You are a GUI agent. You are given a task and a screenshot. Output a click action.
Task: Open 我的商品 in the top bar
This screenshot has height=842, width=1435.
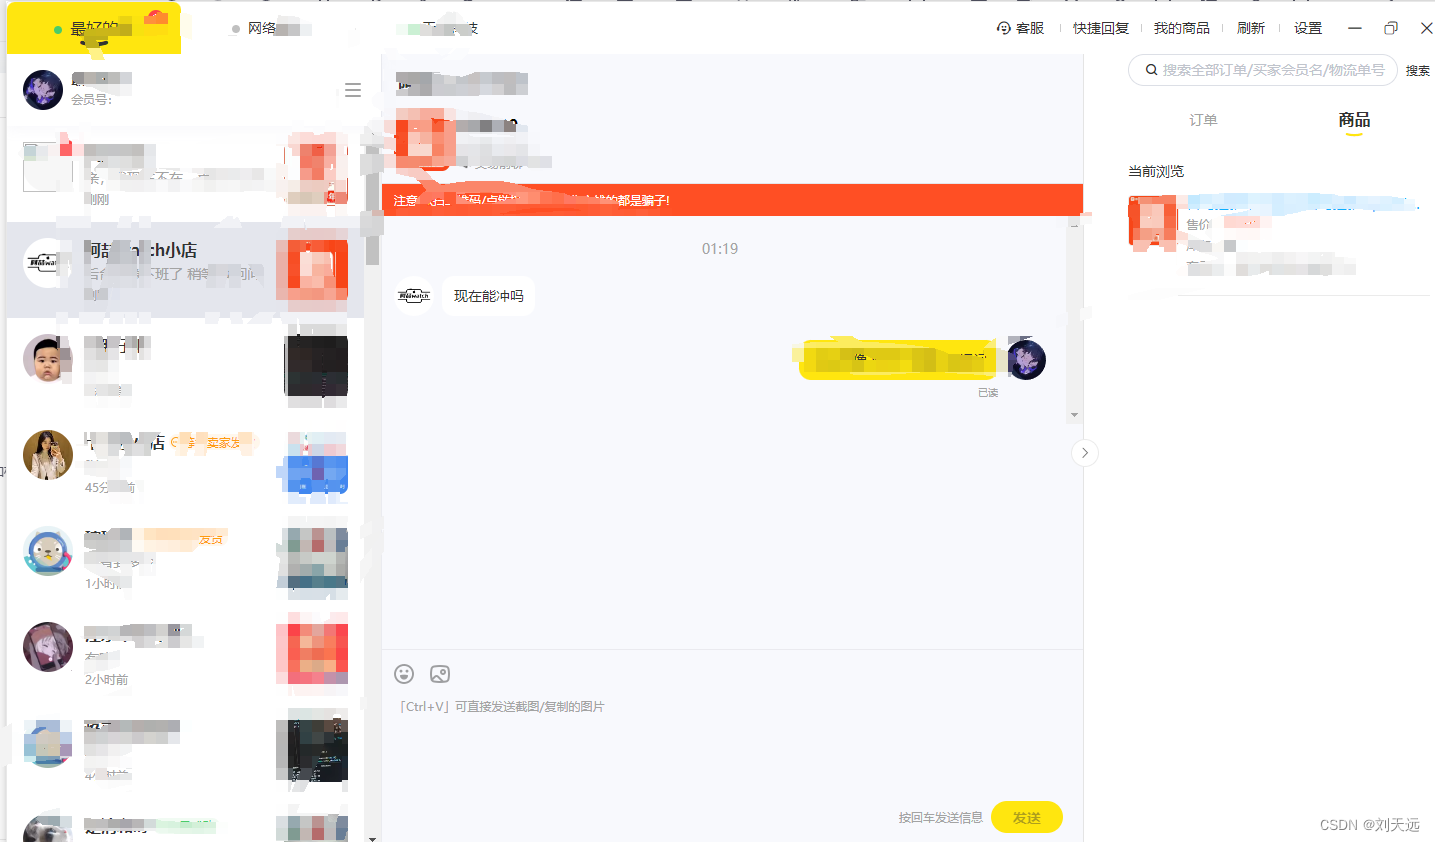click(1182, 28)
